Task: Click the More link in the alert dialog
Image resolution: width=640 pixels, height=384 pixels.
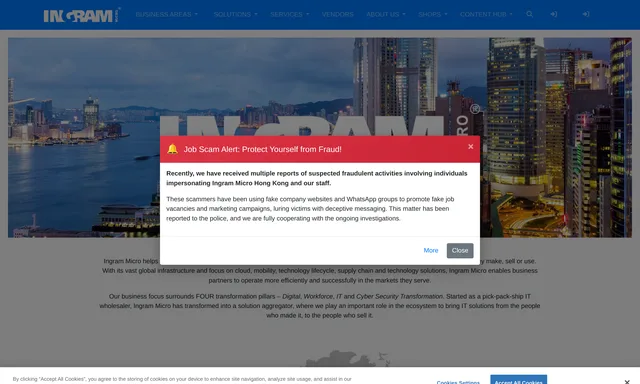Action: (x=431, y=251)
